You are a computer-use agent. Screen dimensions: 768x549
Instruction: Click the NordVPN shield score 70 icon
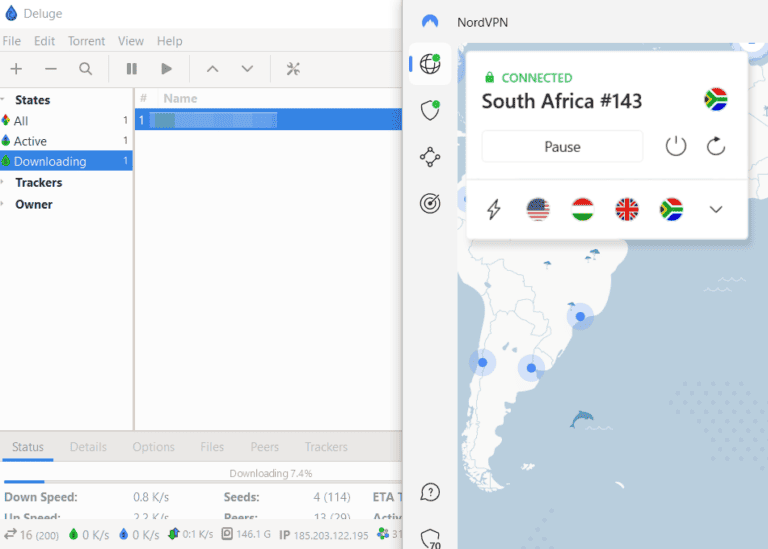[430, 539]
